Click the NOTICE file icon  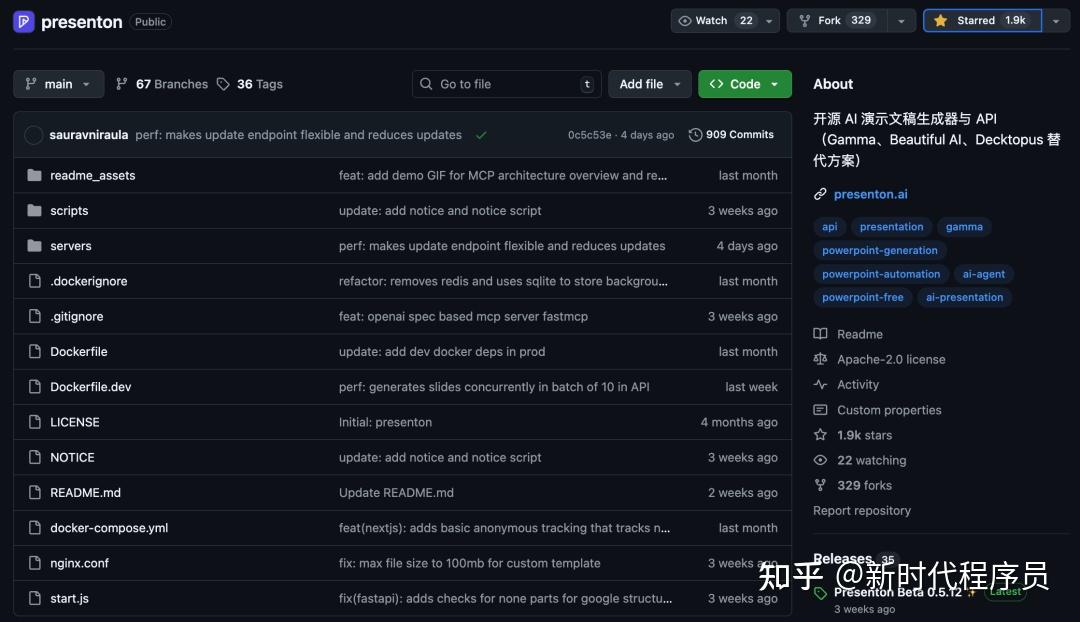pos(34,457)
